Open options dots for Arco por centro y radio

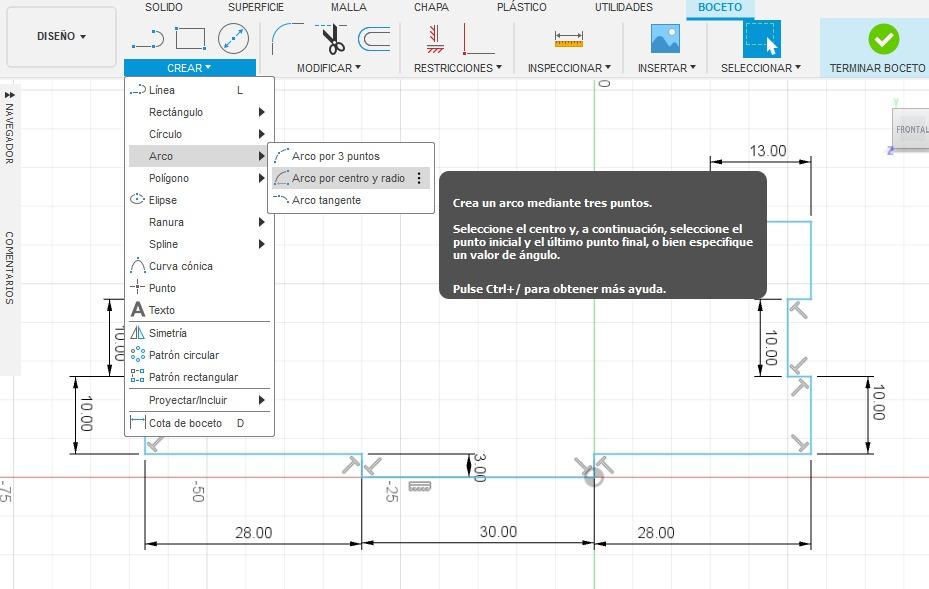pyautogui.click(x=419, y=178)
